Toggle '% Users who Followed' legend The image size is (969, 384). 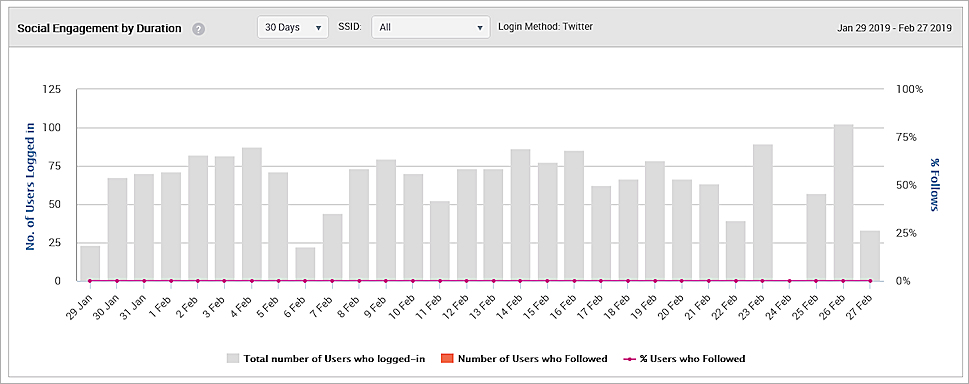685,359
